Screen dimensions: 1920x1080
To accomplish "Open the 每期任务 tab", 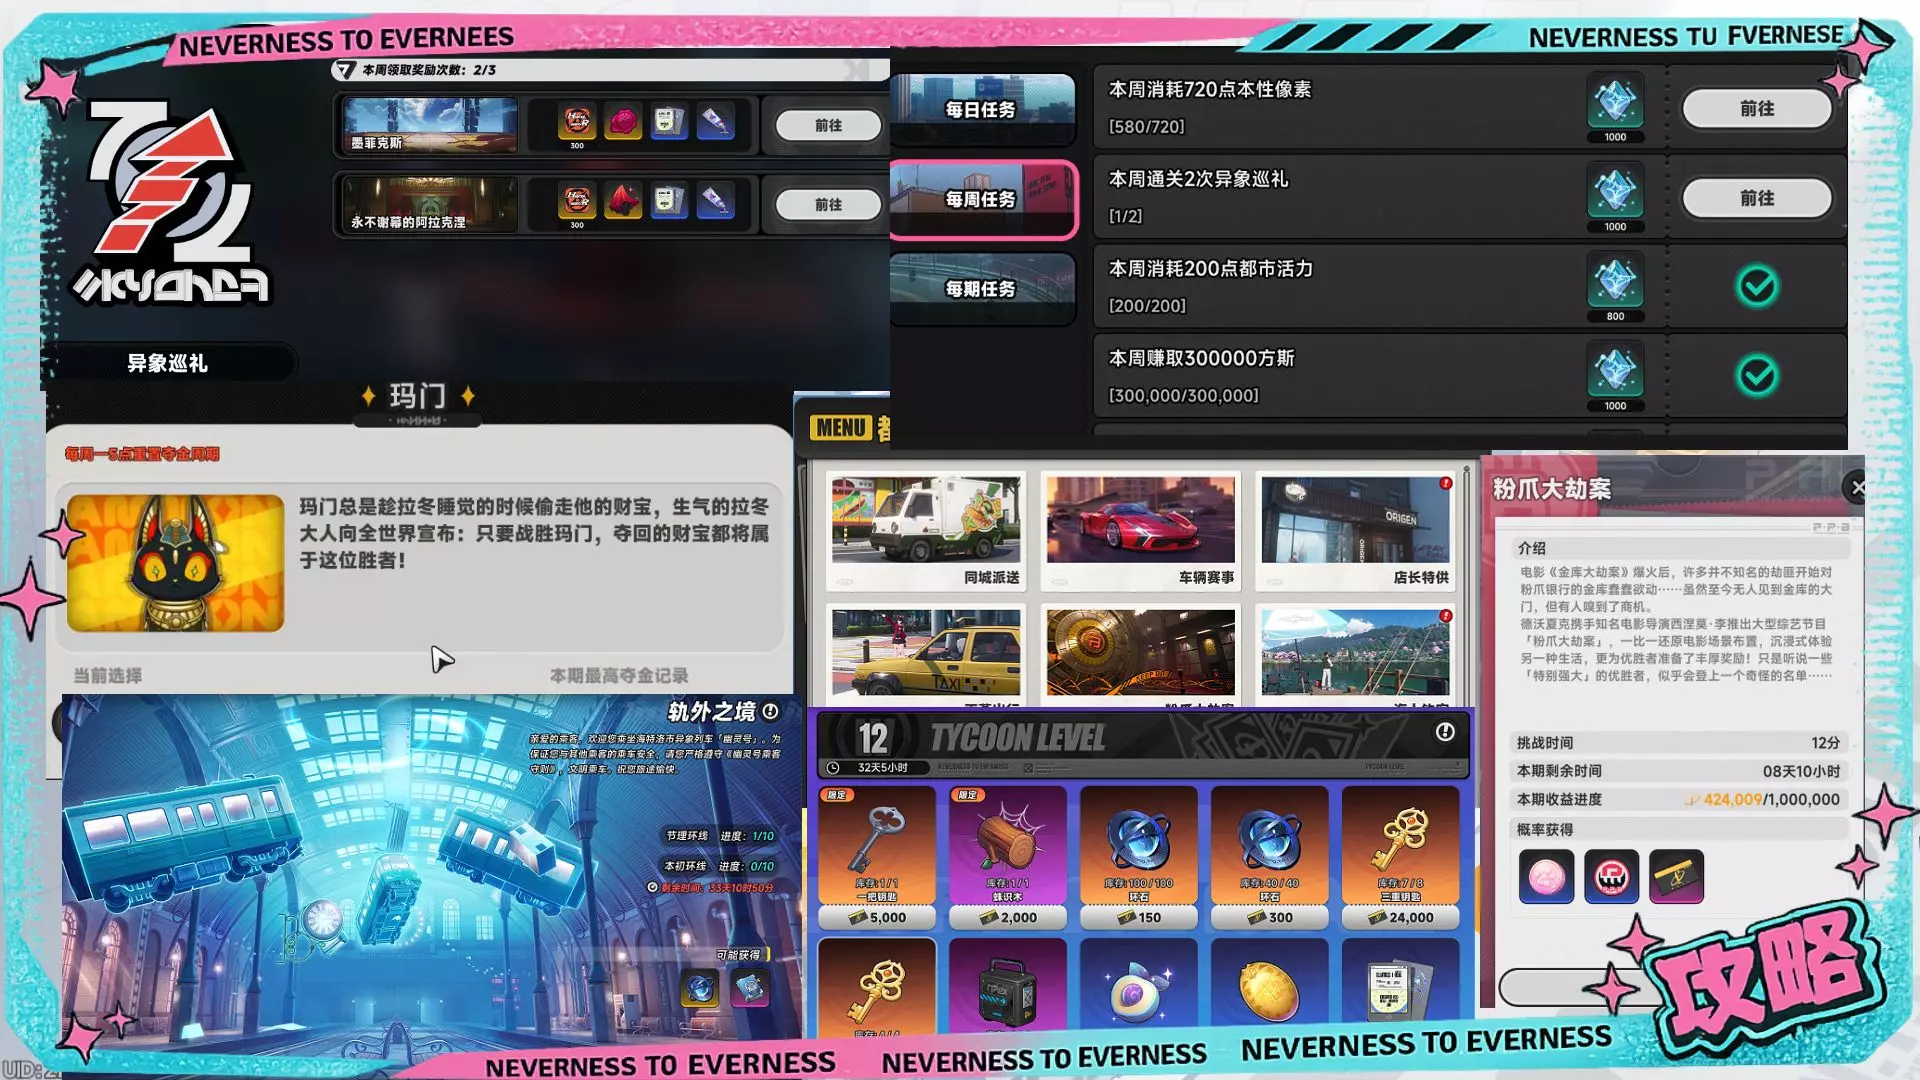I will (981, 288).
